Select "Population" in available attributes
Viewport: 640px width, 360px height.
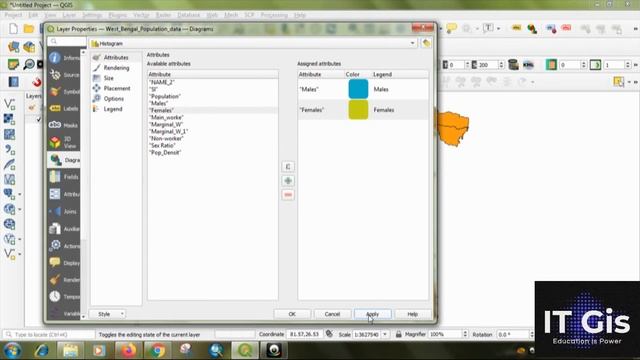[x=213, y=96]
